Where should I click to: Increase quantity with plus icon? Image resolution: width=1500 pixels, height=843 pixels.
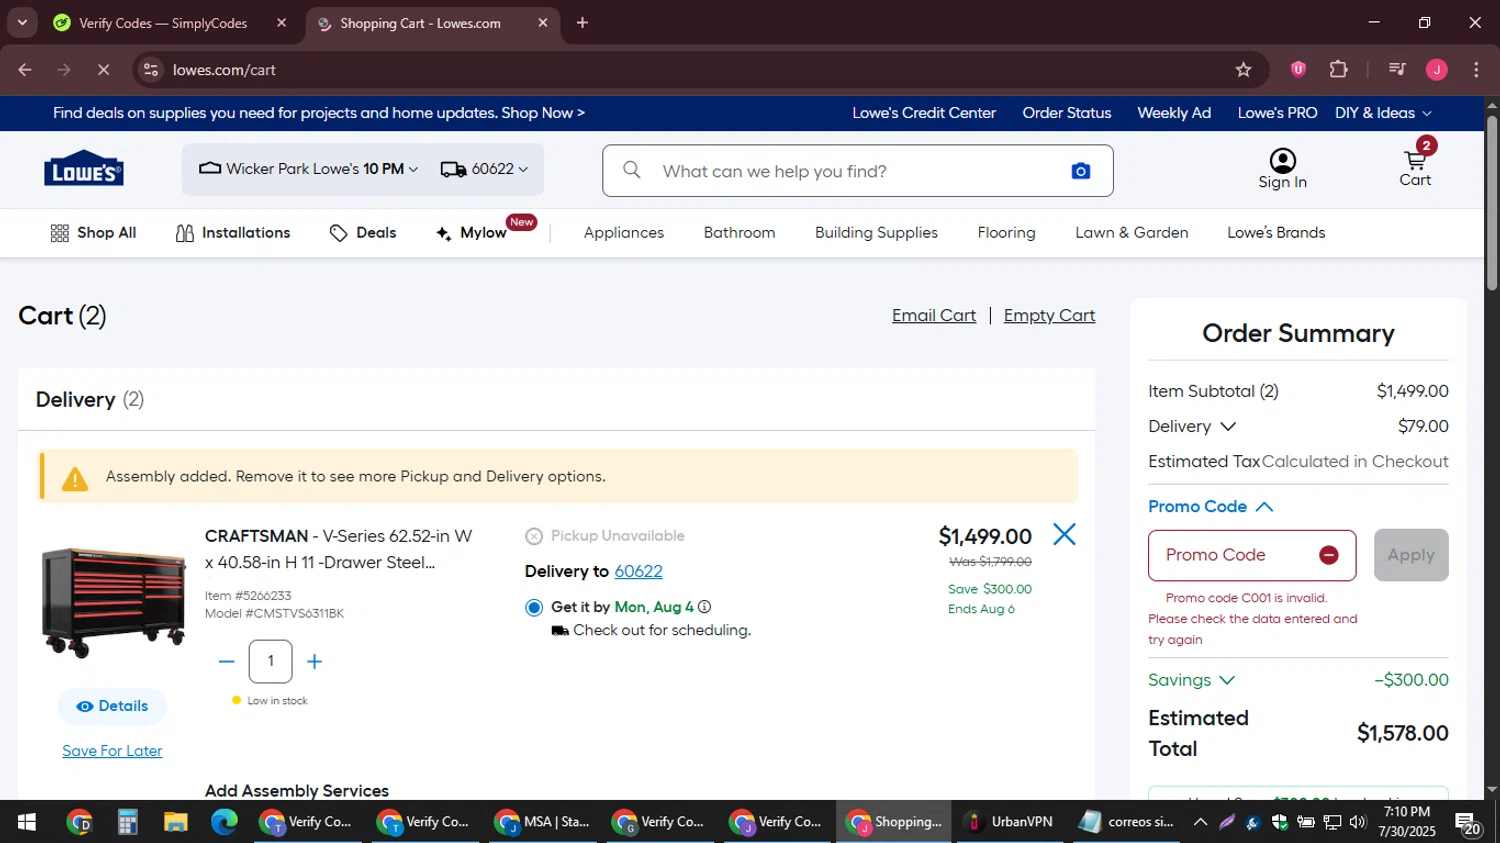(314, 662)
